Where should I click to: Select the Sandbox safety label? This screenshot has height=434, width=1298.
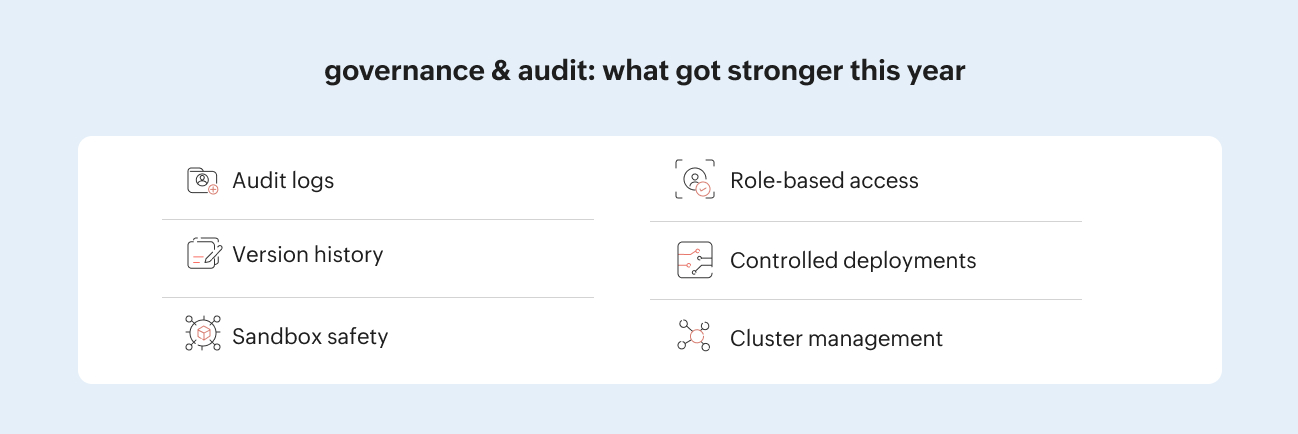coord(310,336)
